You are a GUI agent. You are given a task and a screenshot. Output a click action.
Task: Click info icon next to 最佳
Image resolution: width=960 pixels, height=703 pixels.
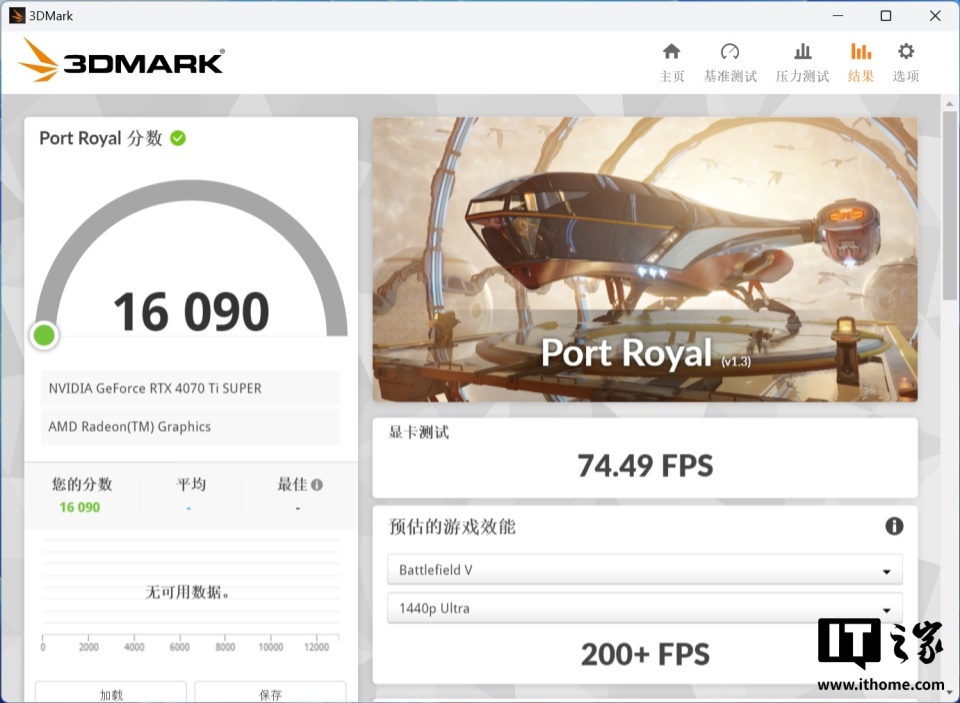pyautogui.click(x=317, y=485)
